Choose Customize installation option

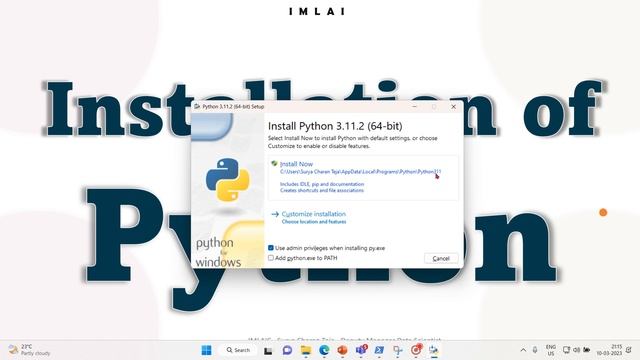pyautogui.click(x=313, y=214)
